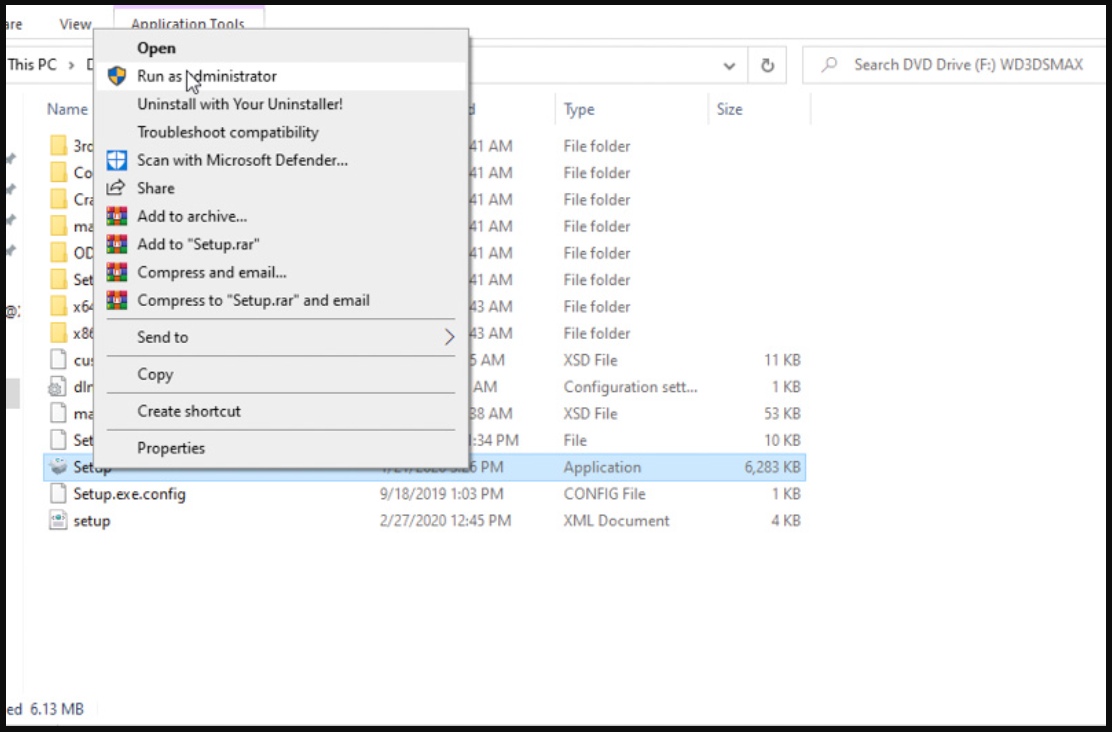Viewport: 1112px width, 732px height.
Task: Select Create shortcut menu entry
Action: 189,411
